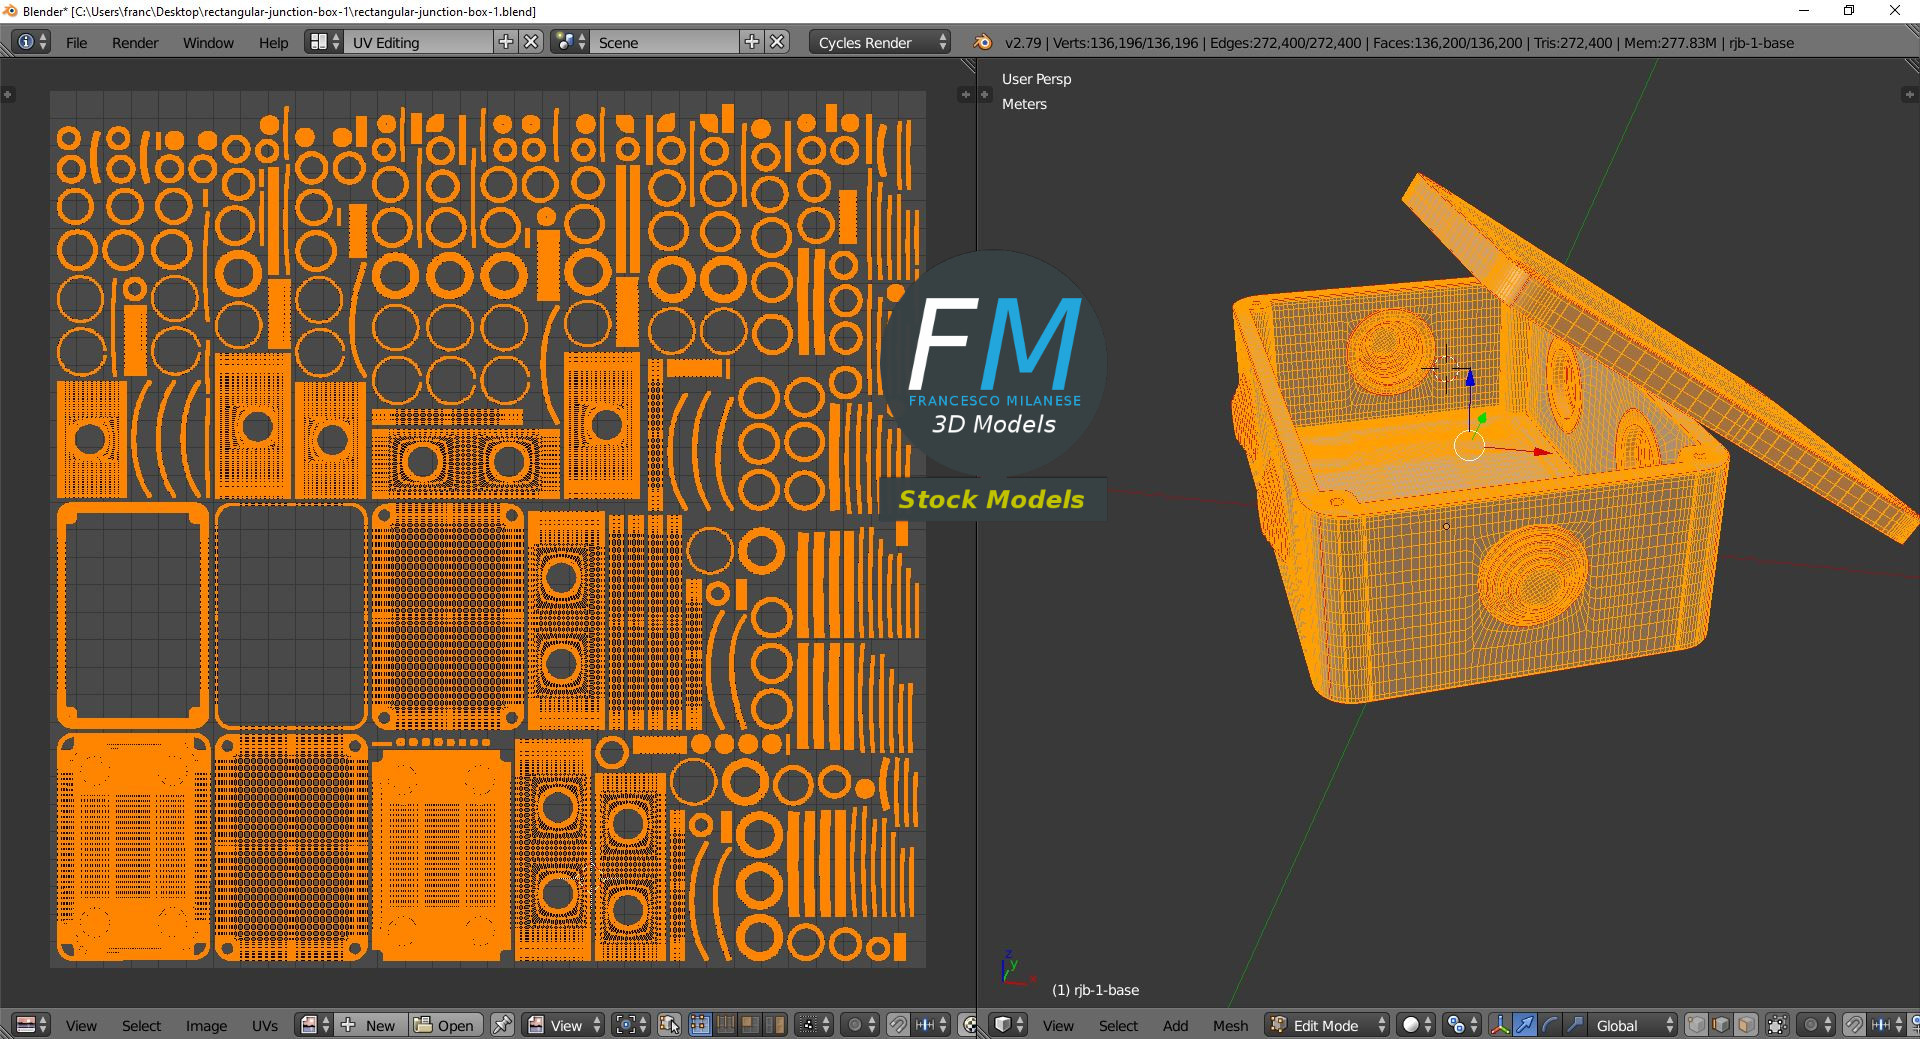
Task: Open the Cycles Render engine dropdown
Action: coord(879,42)
